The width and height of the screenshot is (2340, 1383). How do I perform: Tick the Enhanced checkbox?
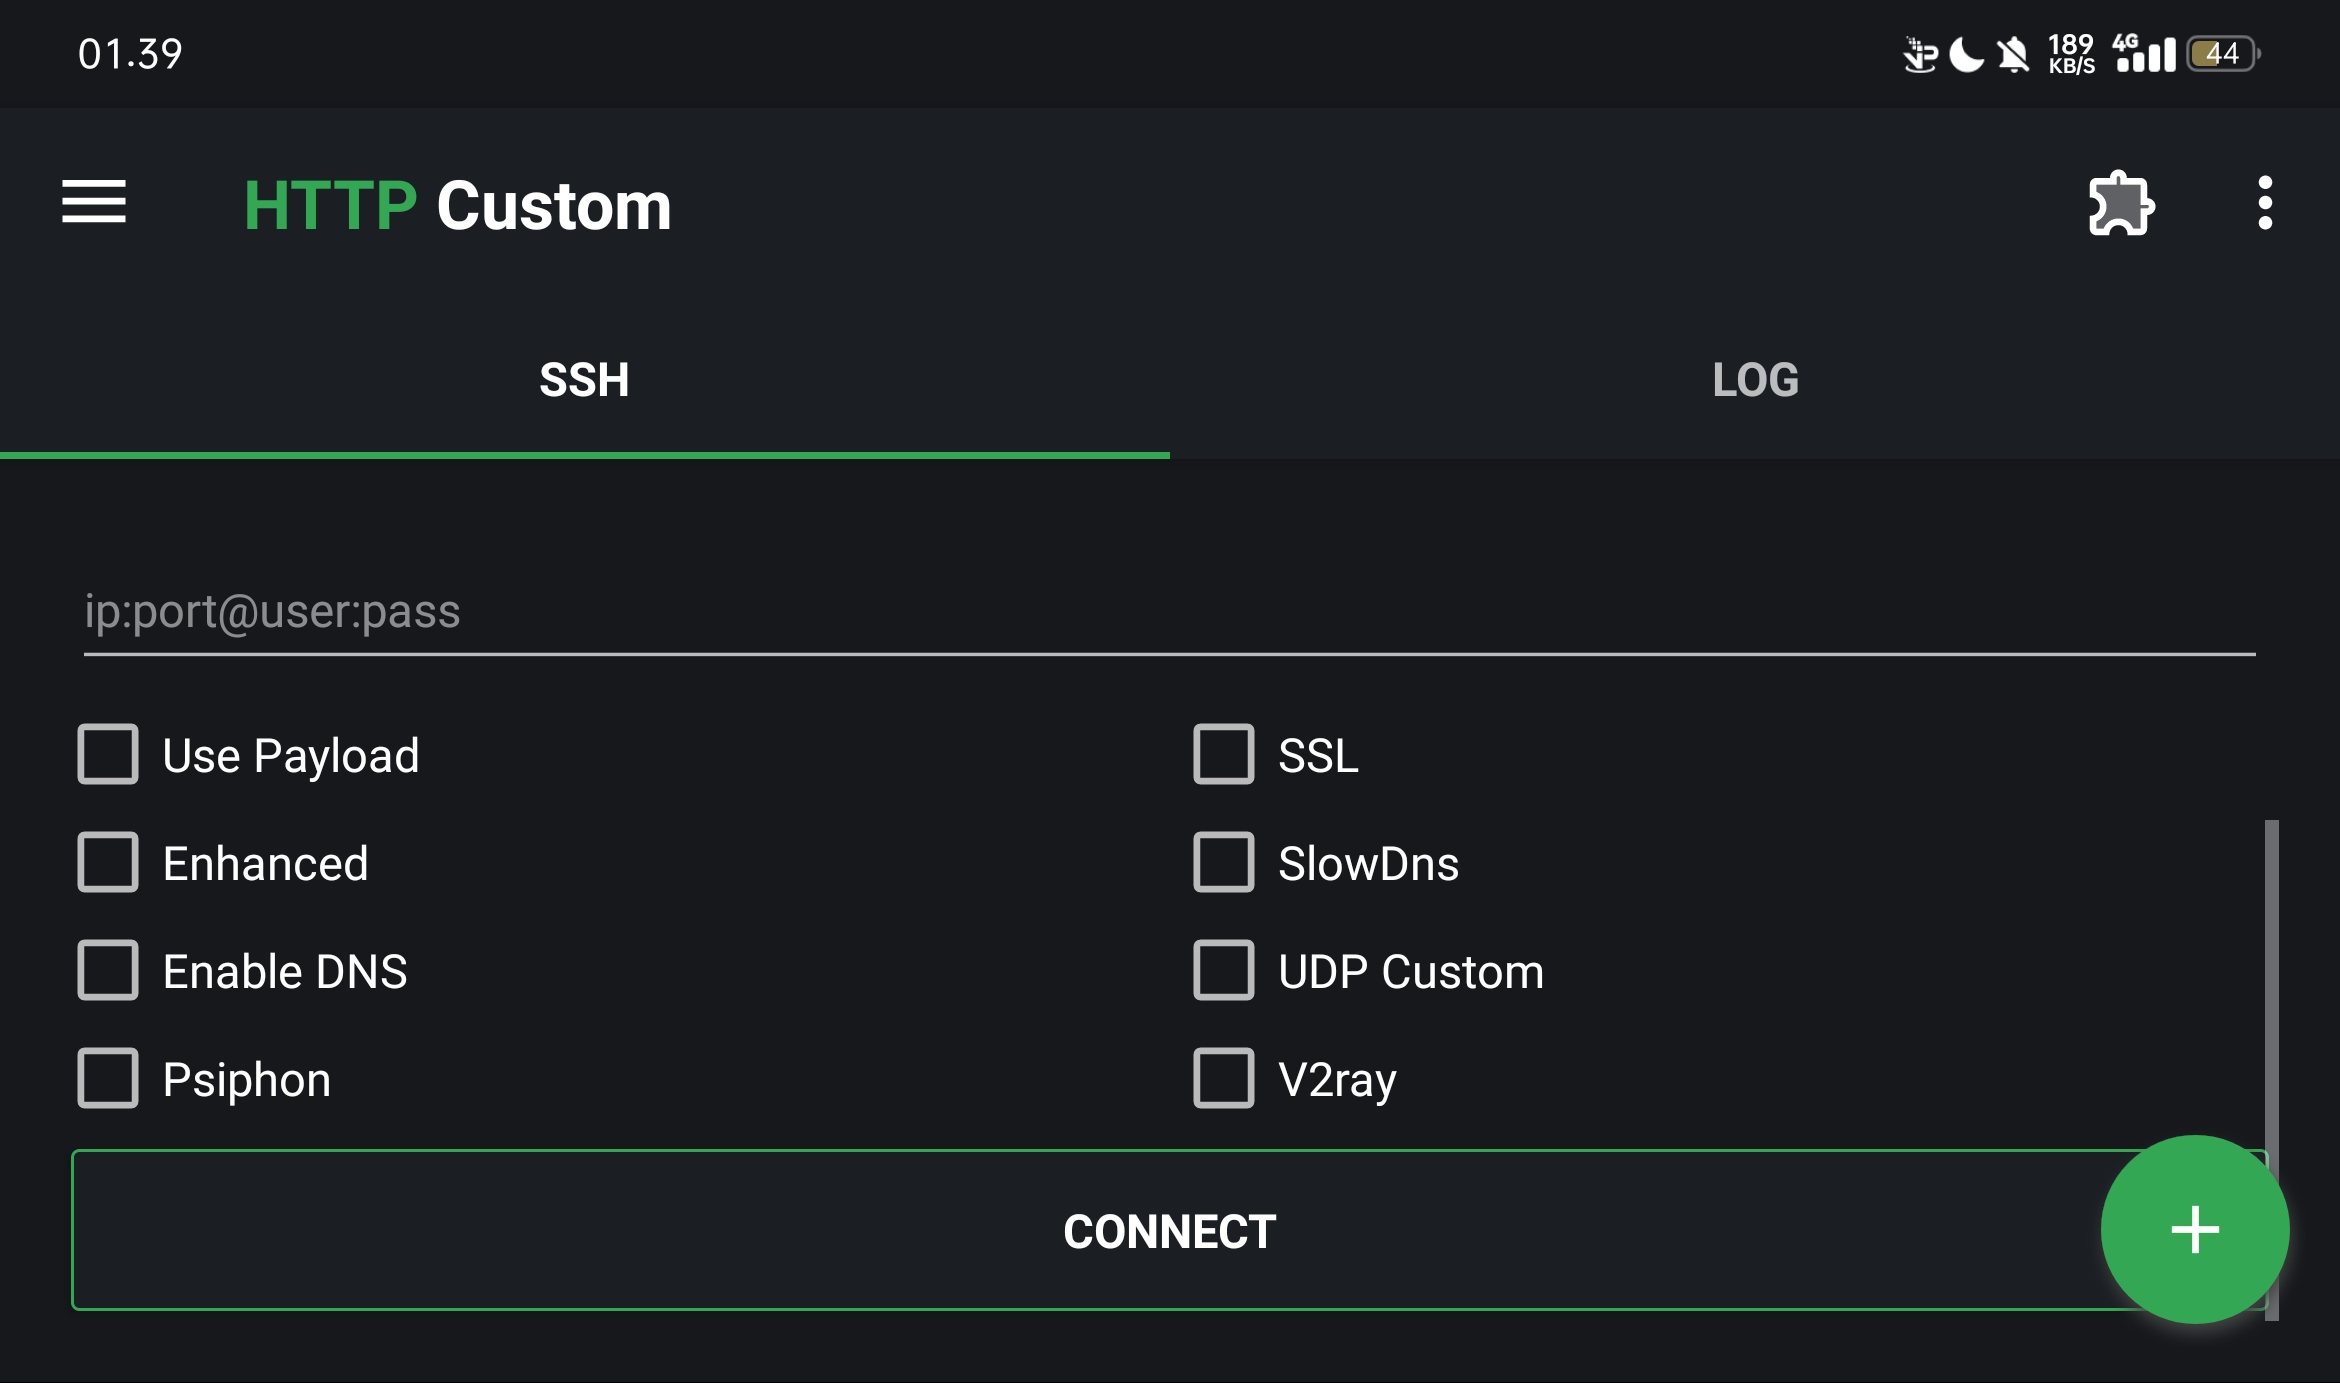pos(108,862)
